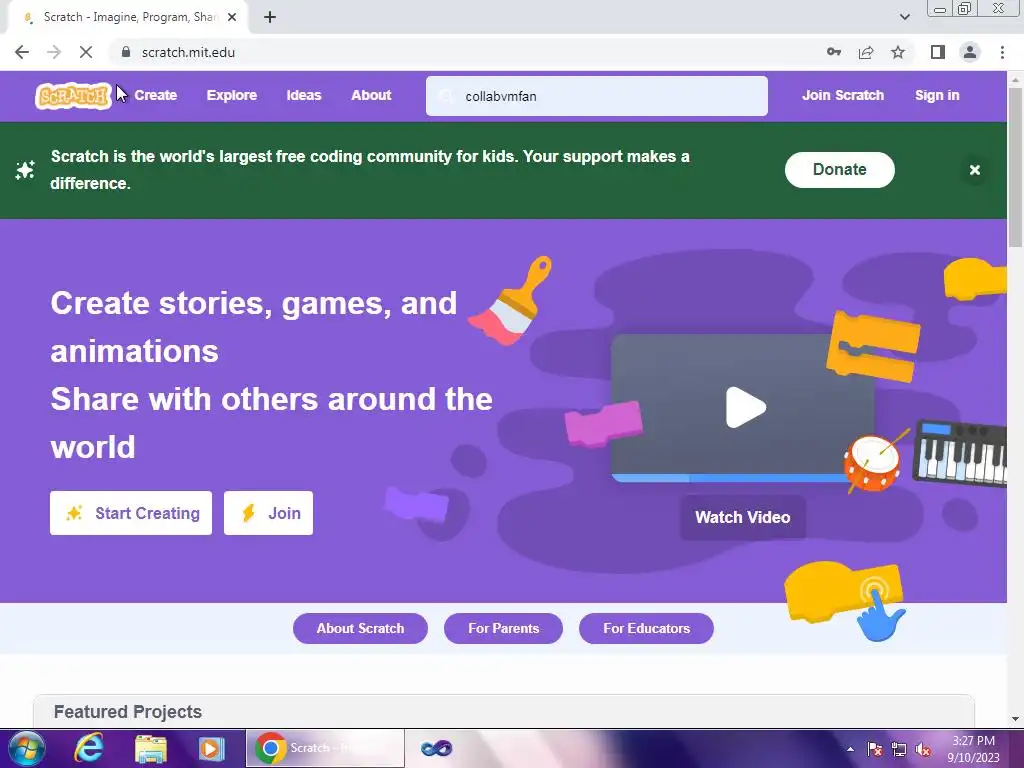Bookmark the page with the star icon
Image resolution: width=1024 pixels, height=768 pixels.
(898, 52)
